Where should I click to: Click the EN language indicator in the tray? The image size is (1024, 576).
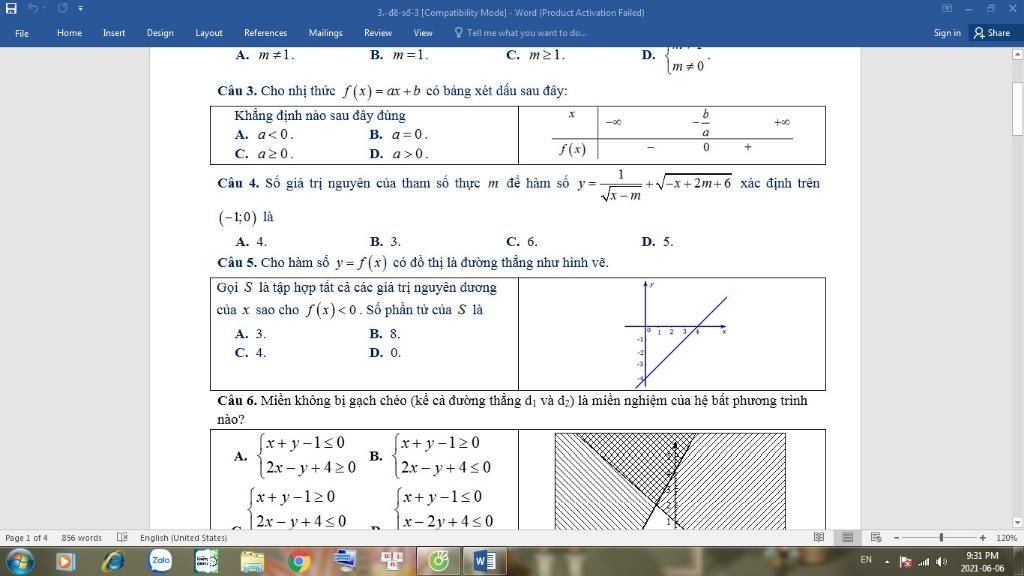tap(866, 560)
